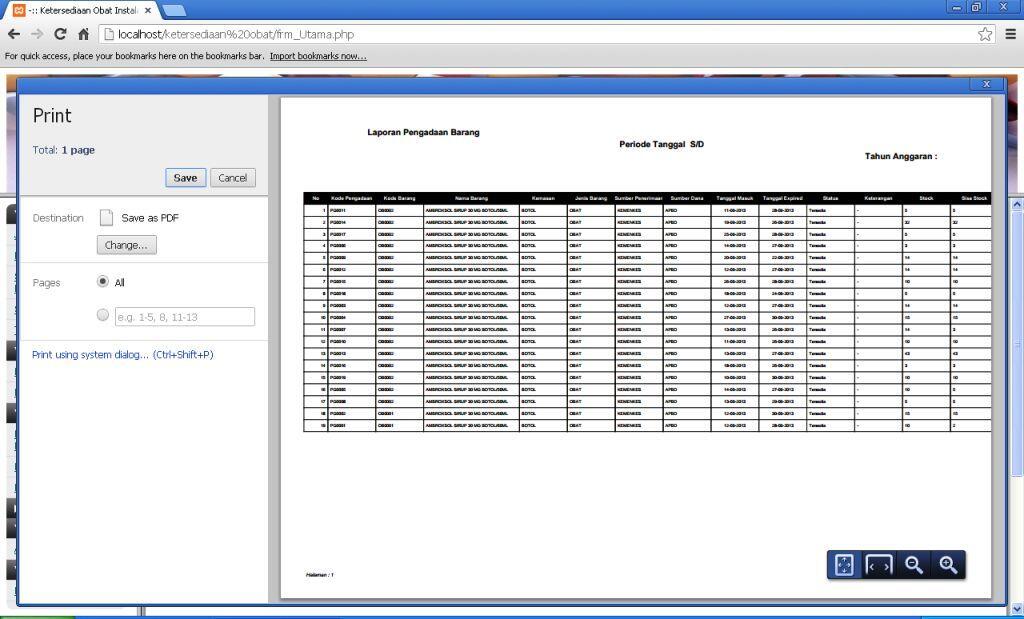The height and width of the screenshot is (619, 1024).
Task: Click the page range input field
Action: pos(185,317)
